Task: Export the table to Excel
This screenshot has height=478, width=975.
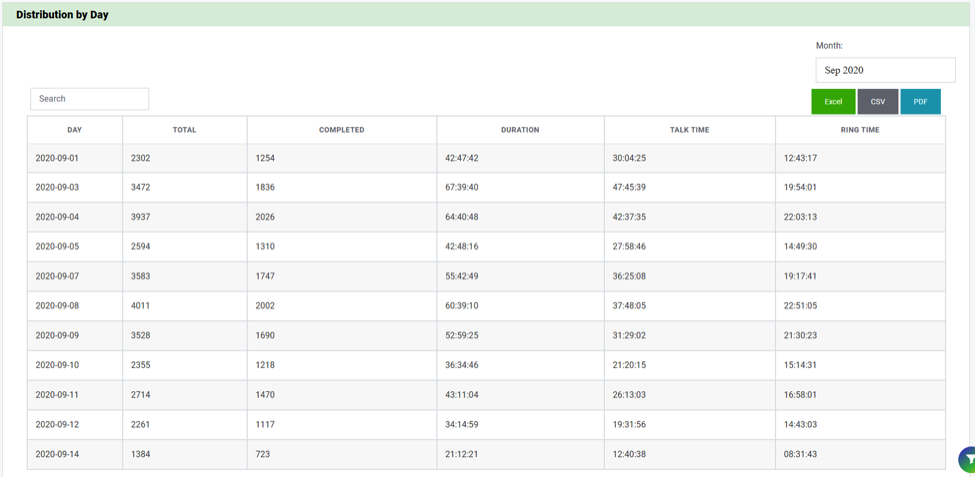Action: coord(833,101)
